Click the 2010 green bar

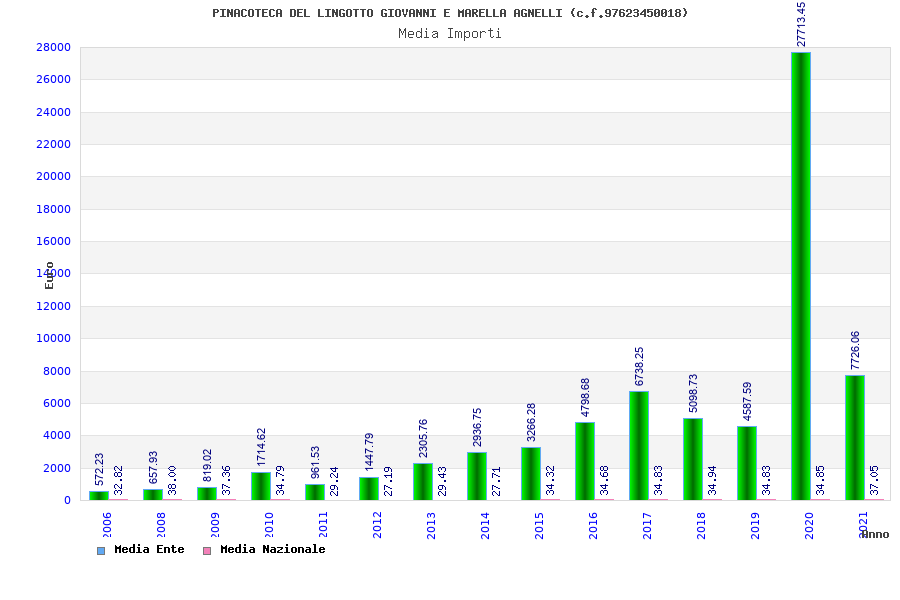tap(261, 486)
